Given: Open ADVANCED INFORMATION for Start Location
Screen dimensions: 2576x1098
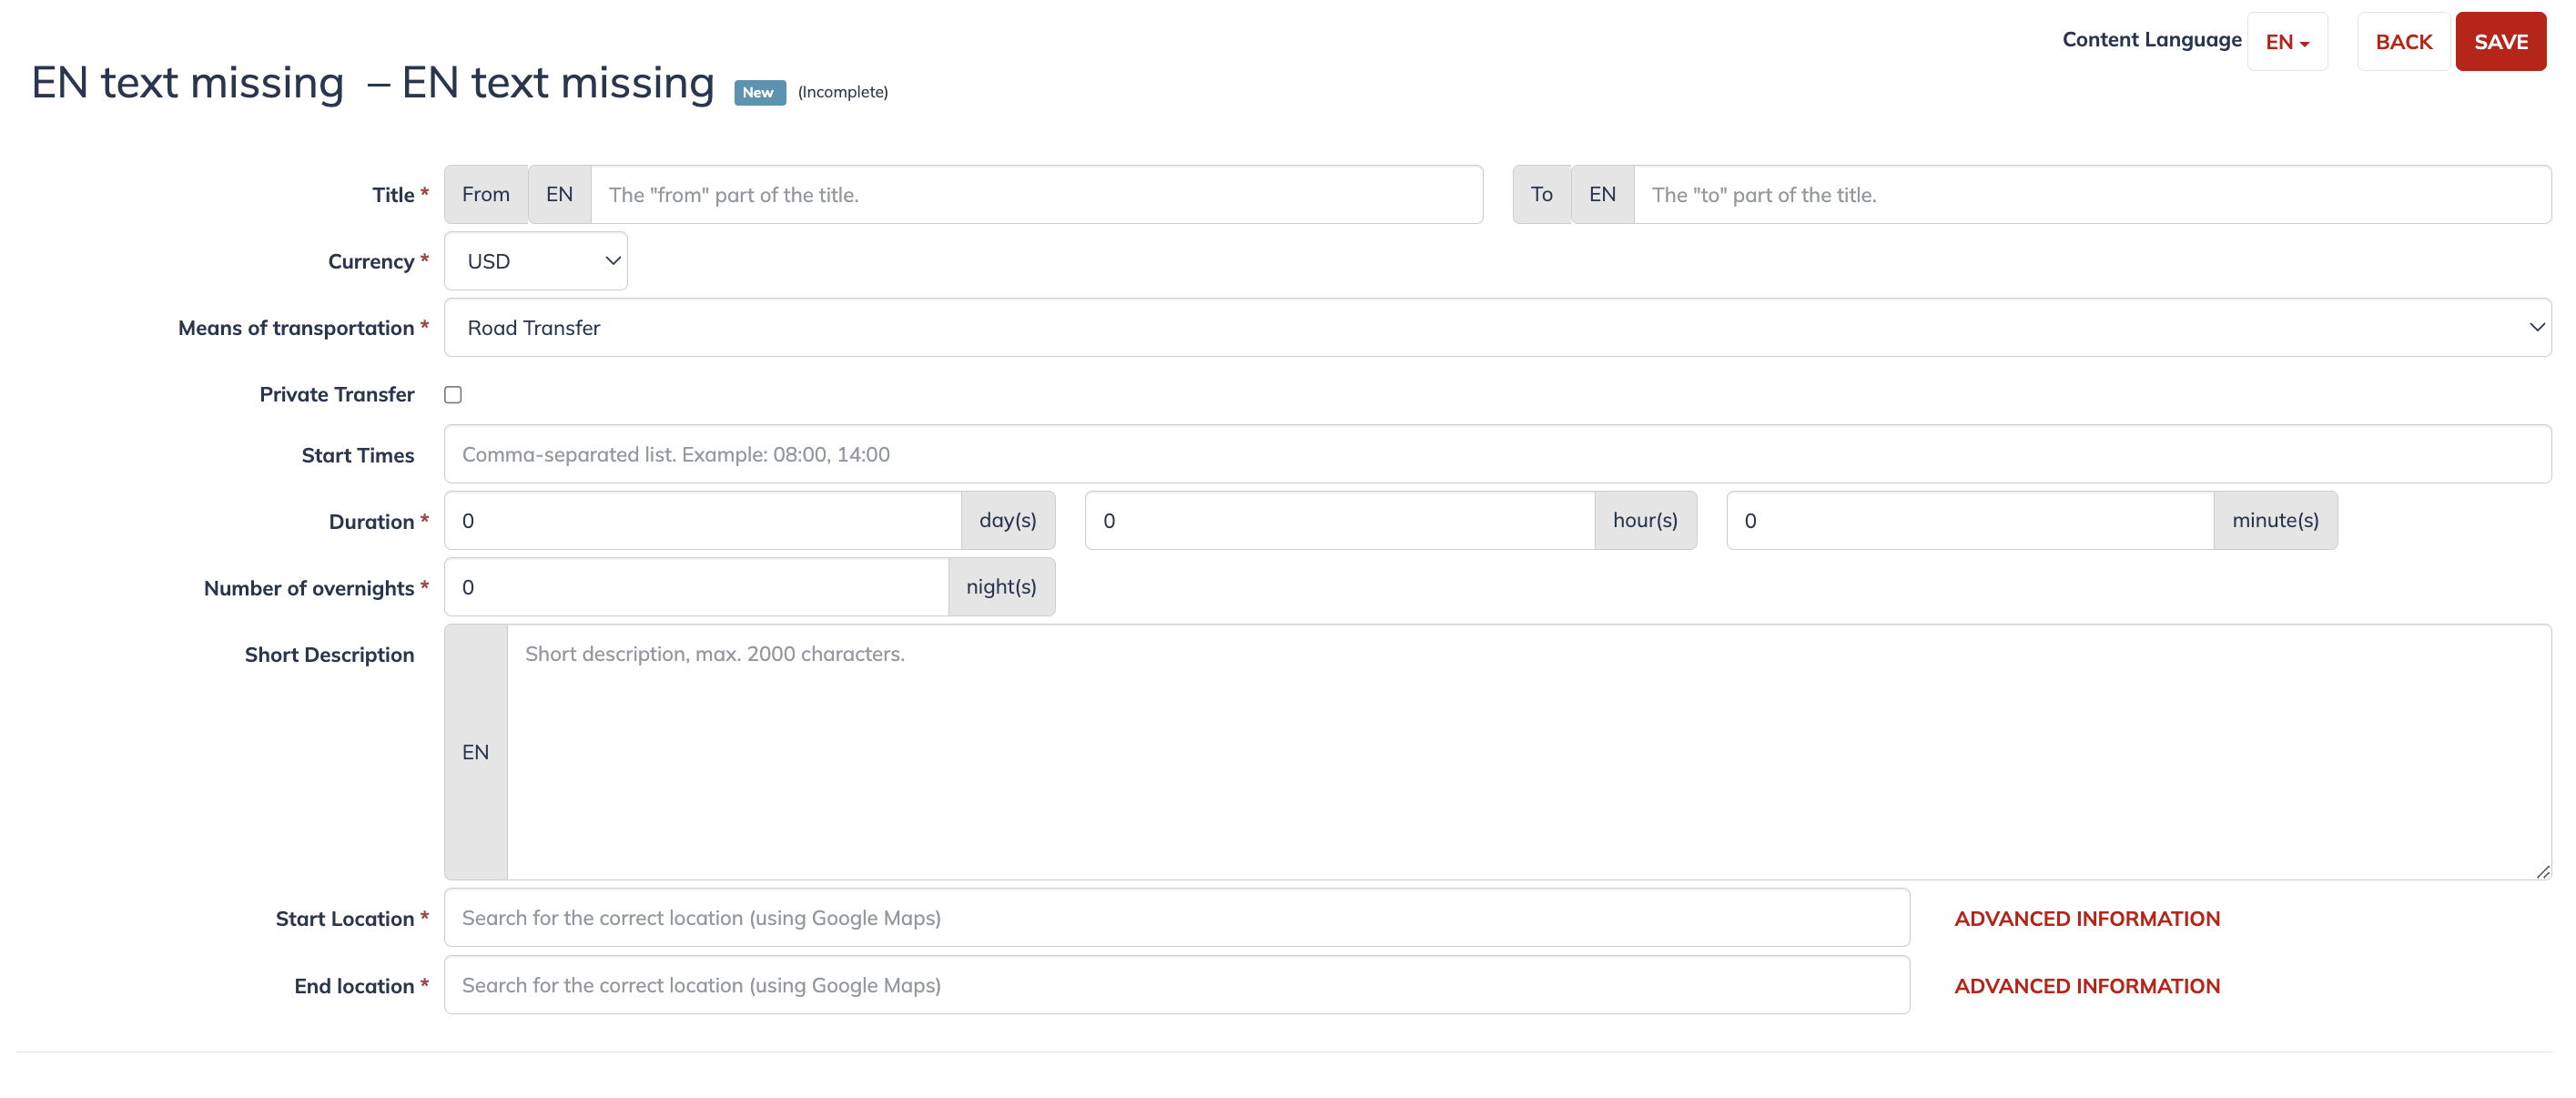Looking at the screenshot, I should tap(2086, 919).
